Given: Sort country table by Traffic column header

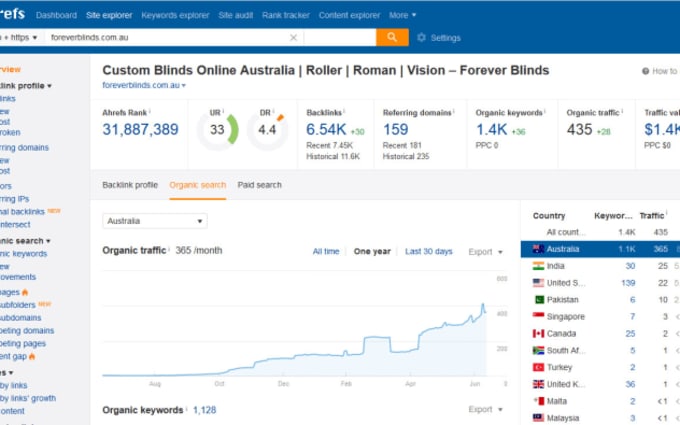Looking at the screenshot, I should (652, 216).
